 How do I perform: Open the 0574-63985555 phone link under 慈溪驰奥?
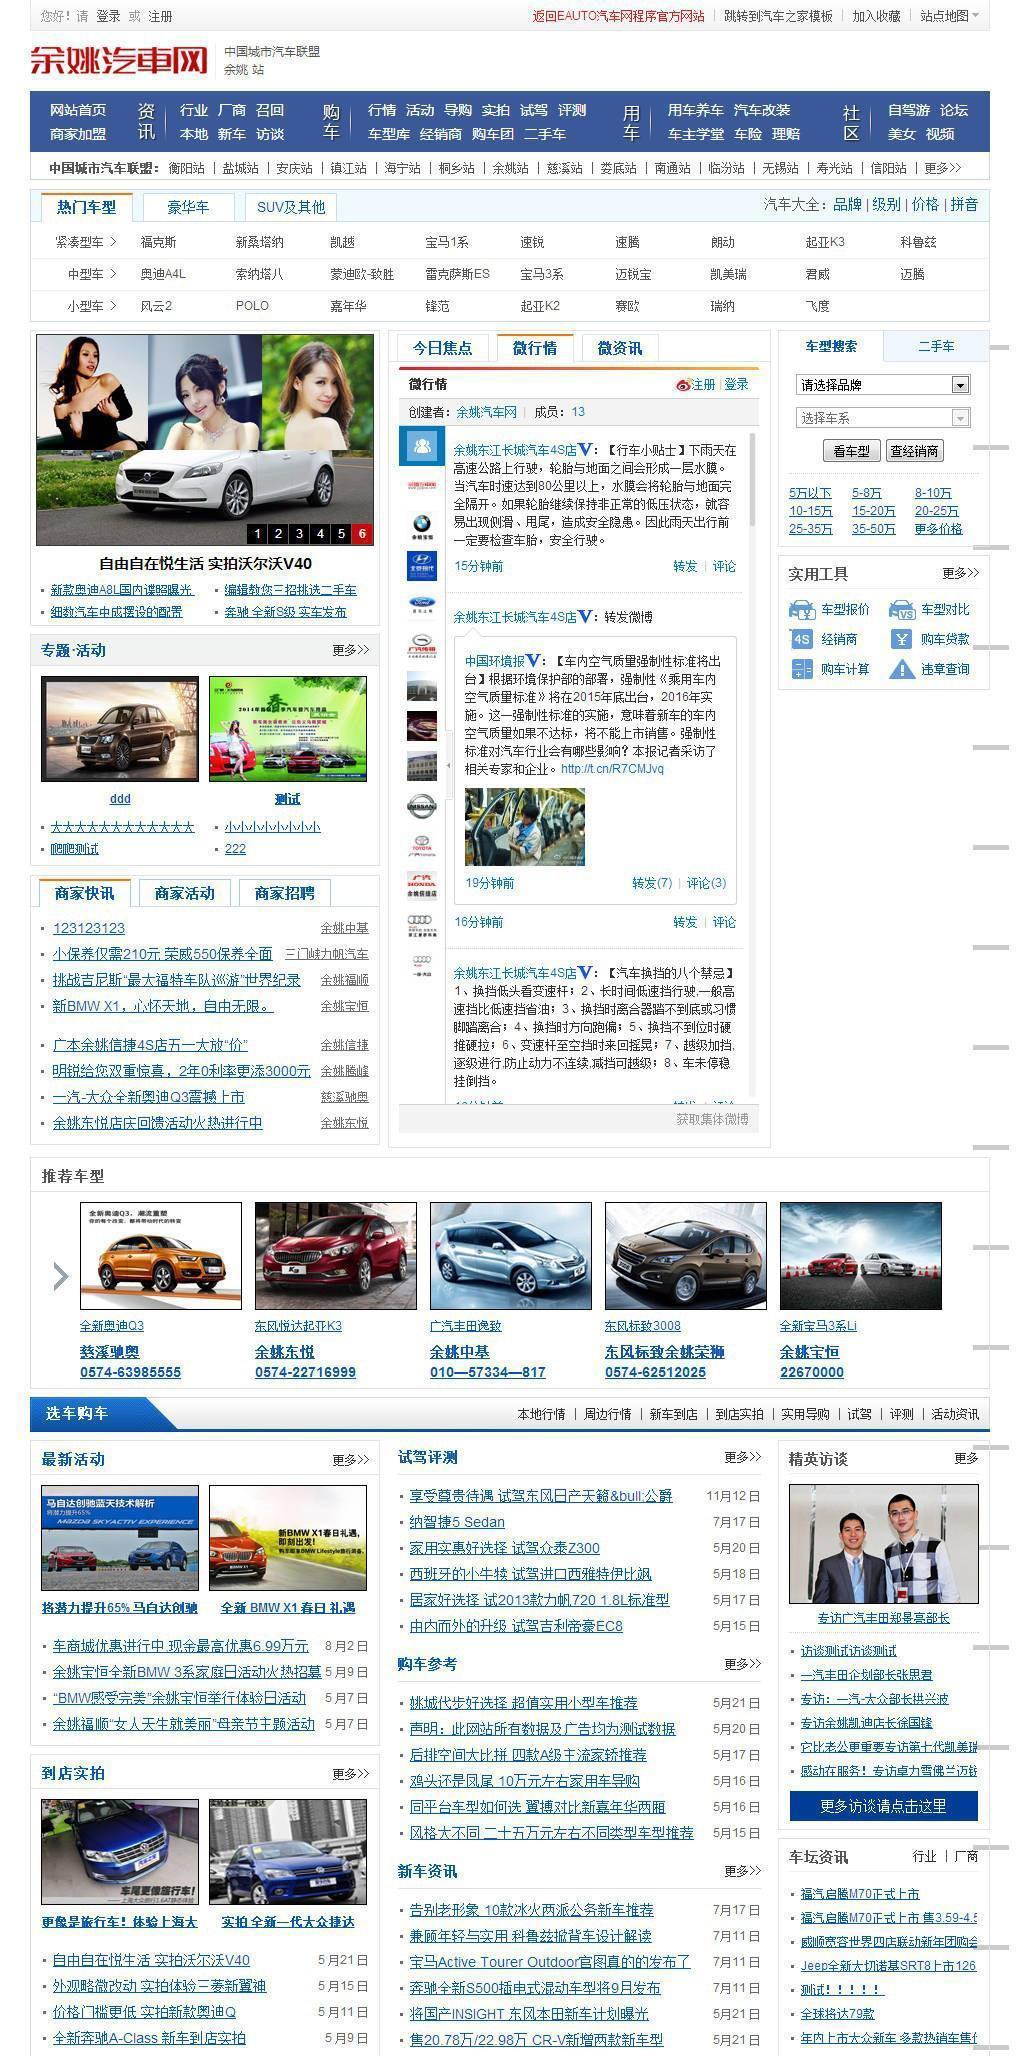click(x=130, y=1372)
